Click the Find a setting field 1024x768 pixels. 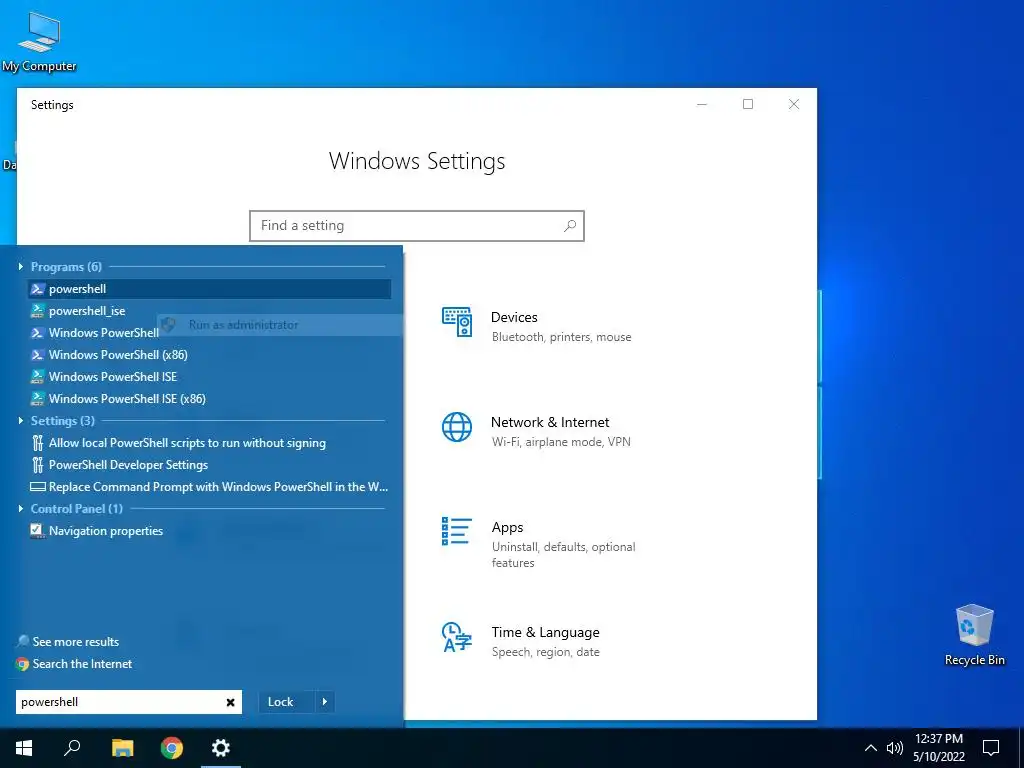coord(417,225)
